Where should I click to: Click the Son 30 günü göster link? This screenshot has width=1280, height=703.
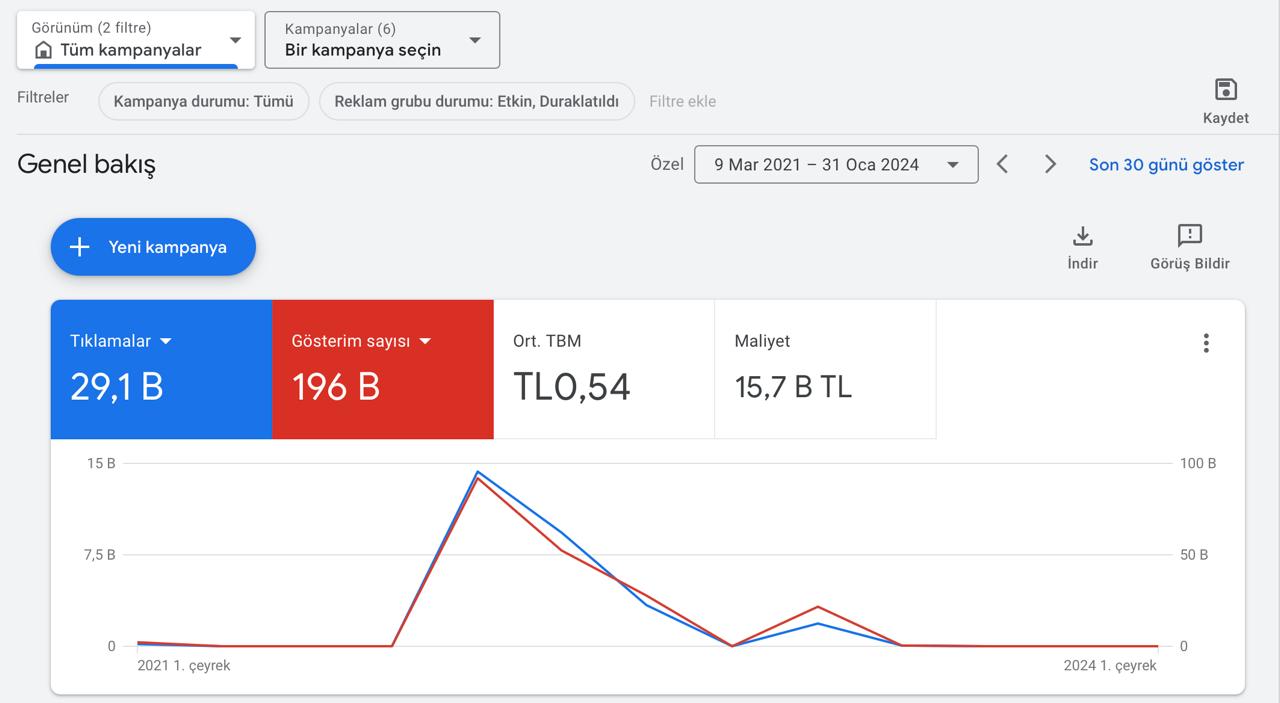(x=1167, y=165)
